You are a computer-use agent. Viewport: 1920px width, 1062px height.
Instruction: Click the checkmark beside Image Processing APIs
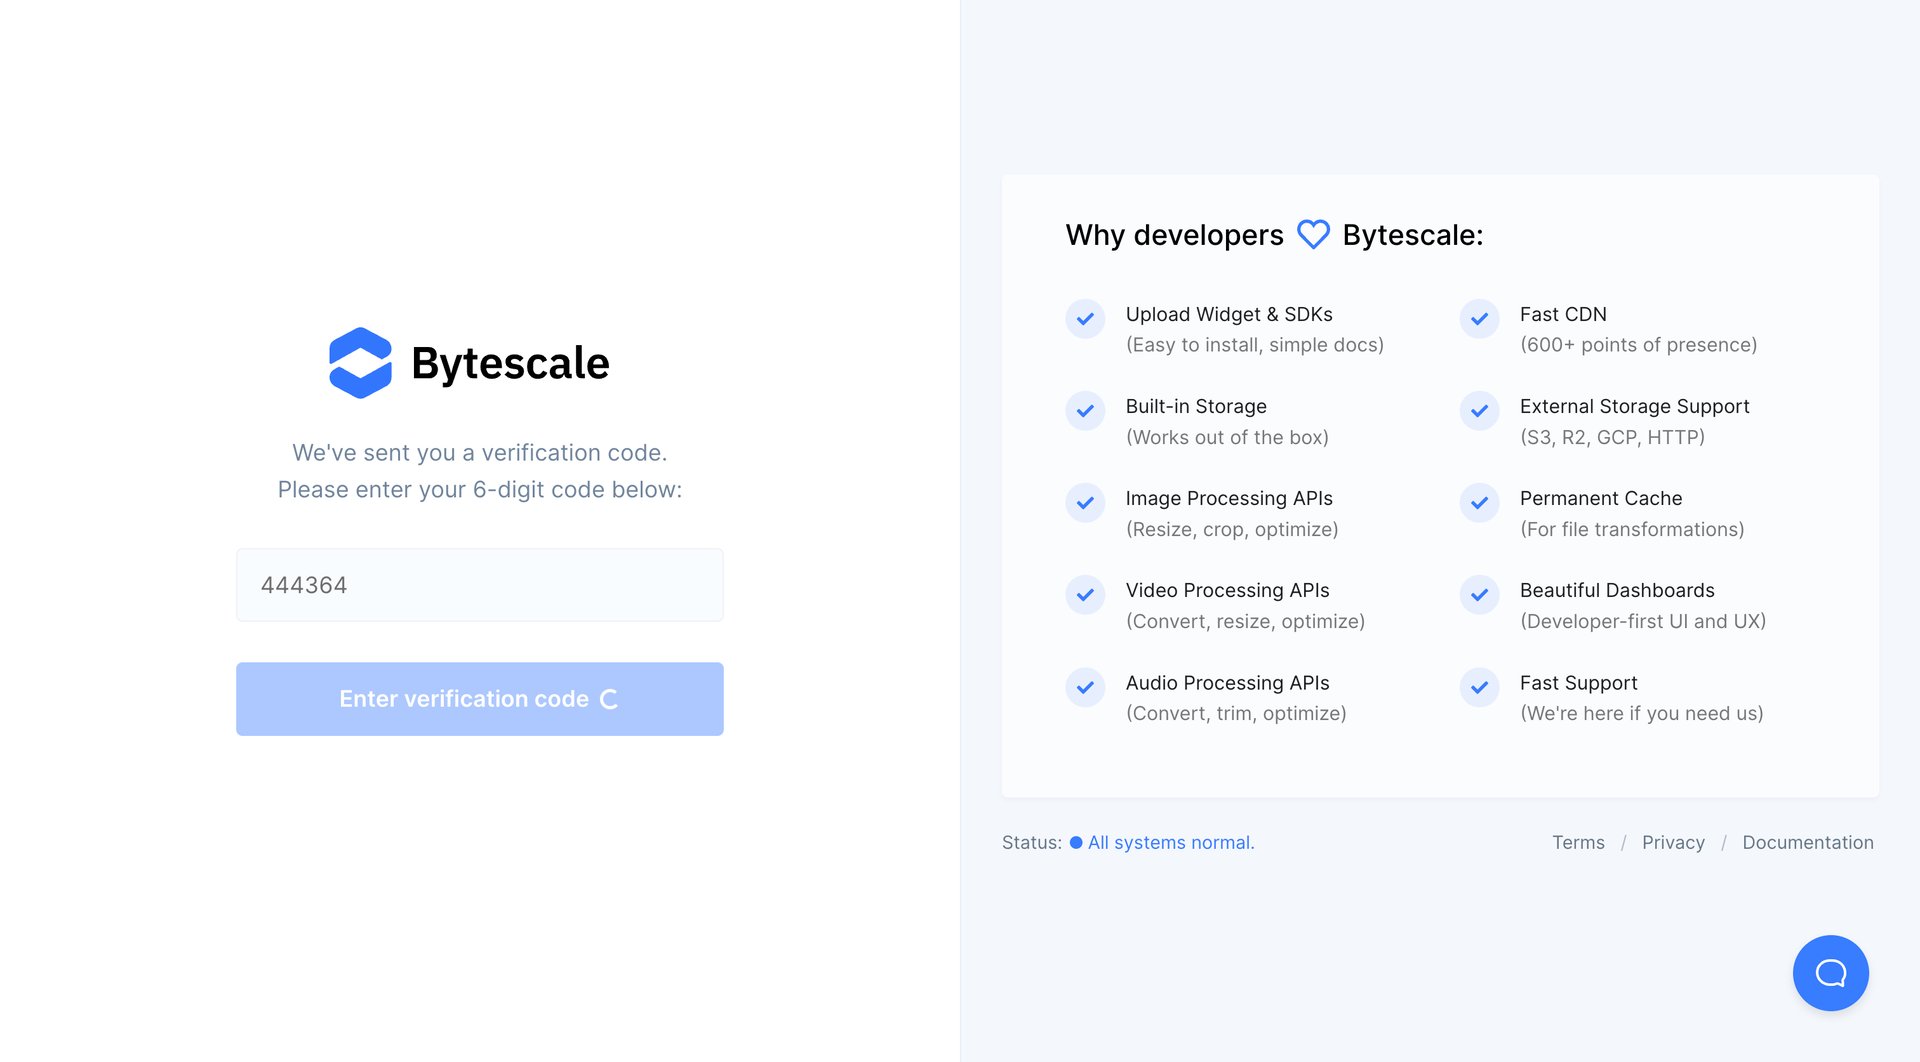[x=1084, y=503]
